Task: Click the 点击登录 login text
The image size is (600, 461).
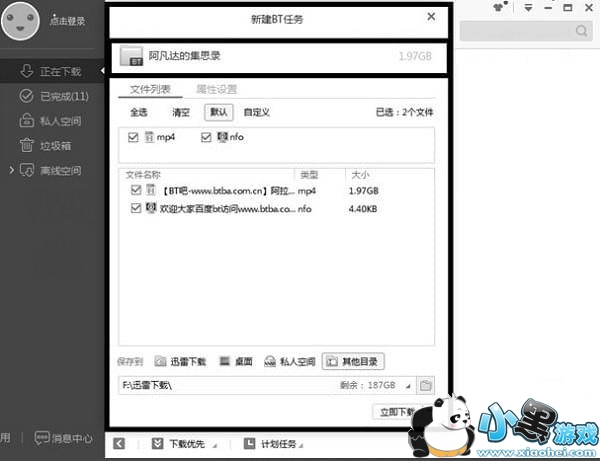Action: 67,21
